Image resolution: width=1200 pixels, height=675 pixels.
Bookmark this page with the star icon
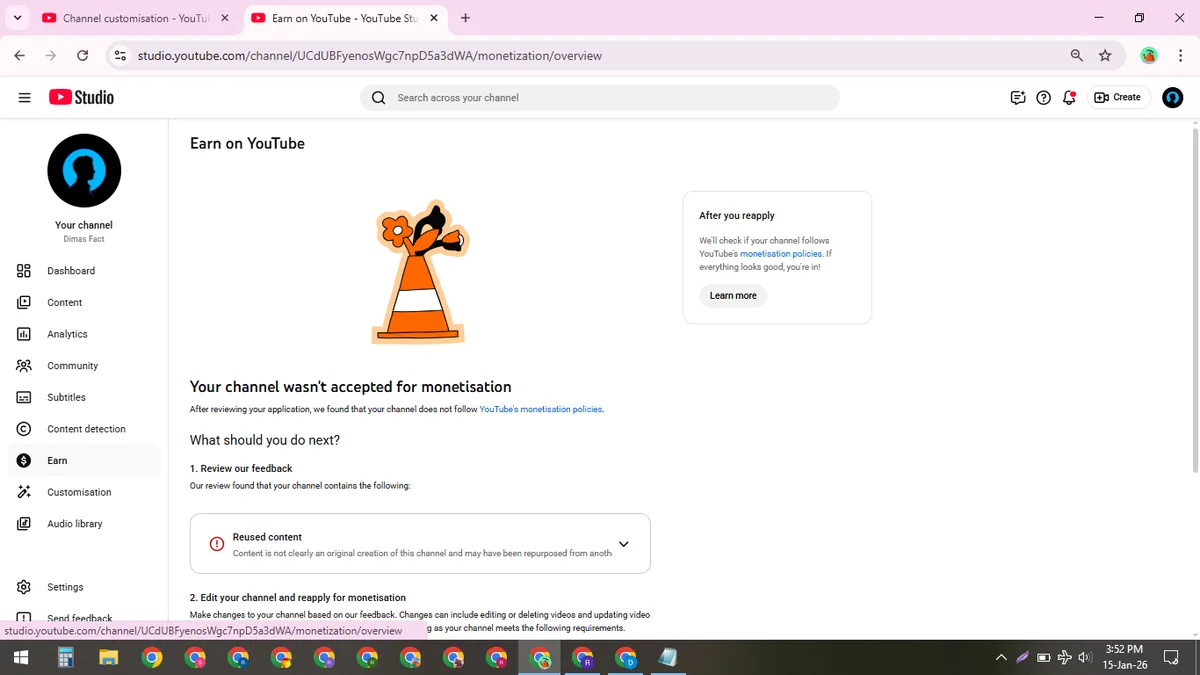pos(1105,56)
